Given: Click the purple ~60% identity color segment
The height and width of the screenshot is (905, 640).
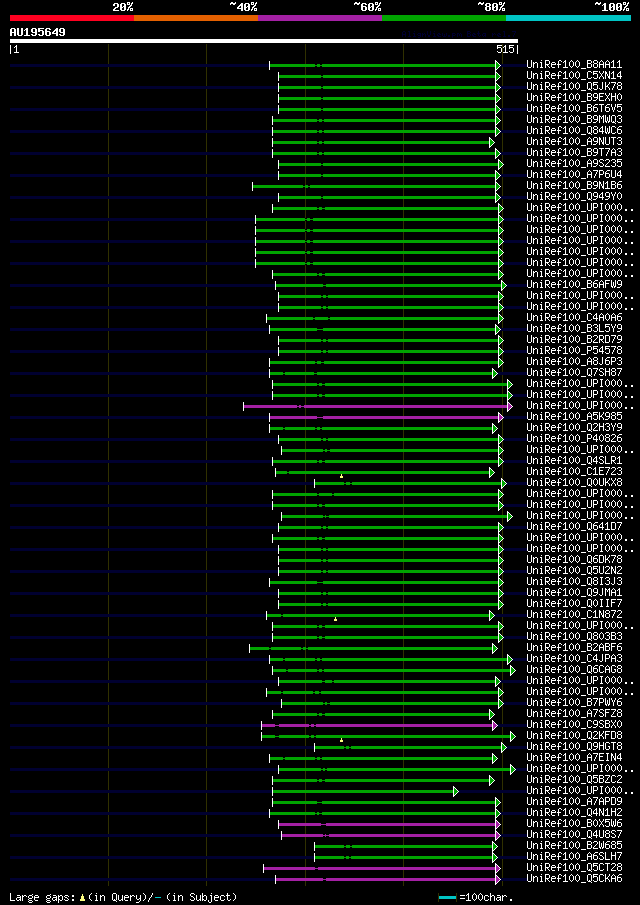Looking at the screenshot, I should 320,18.
